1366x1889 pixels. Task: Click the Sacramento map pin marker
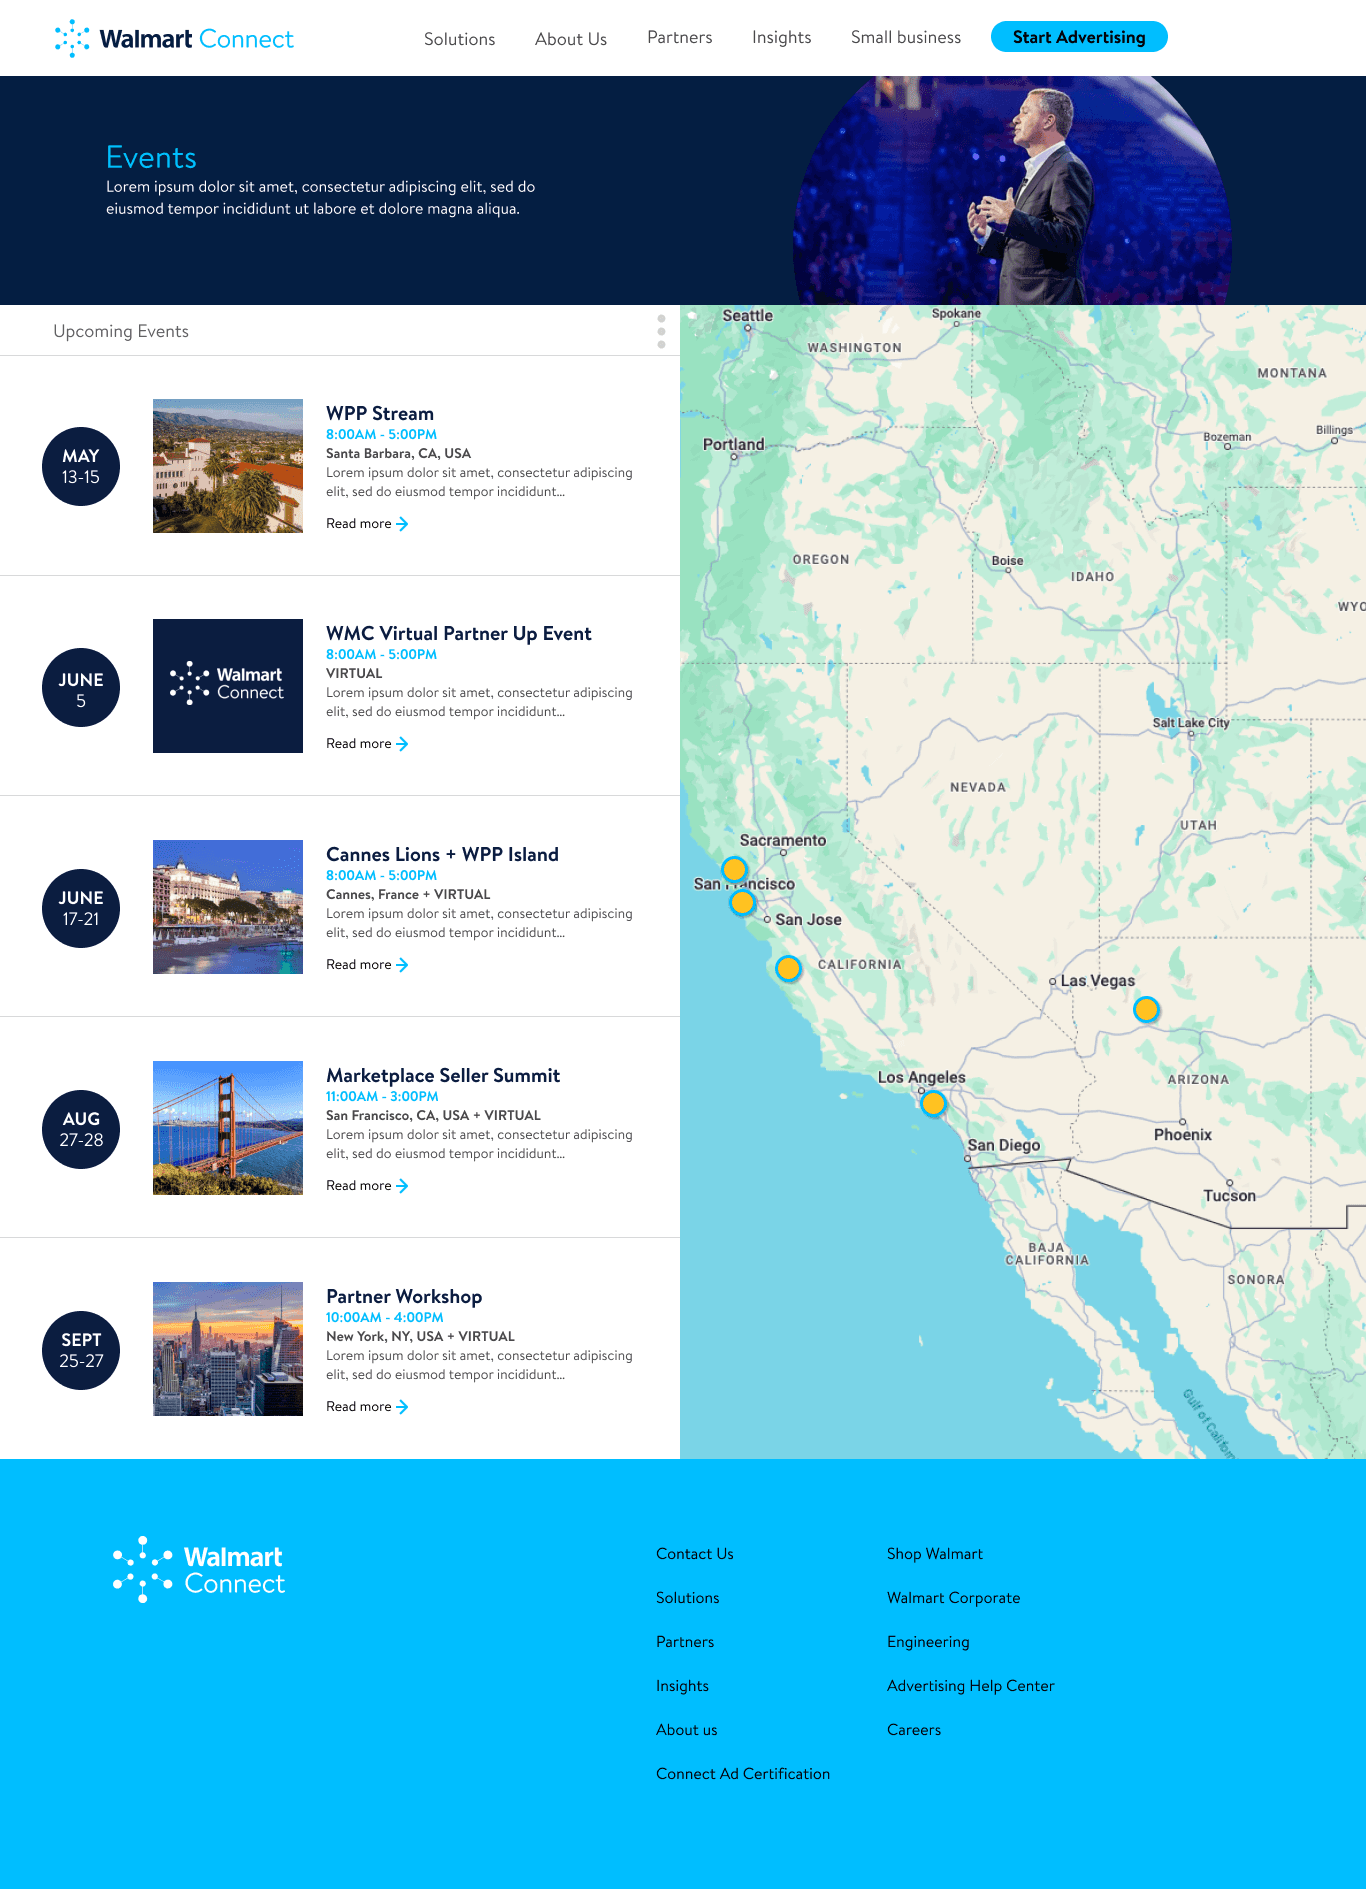tap(734, 868)
